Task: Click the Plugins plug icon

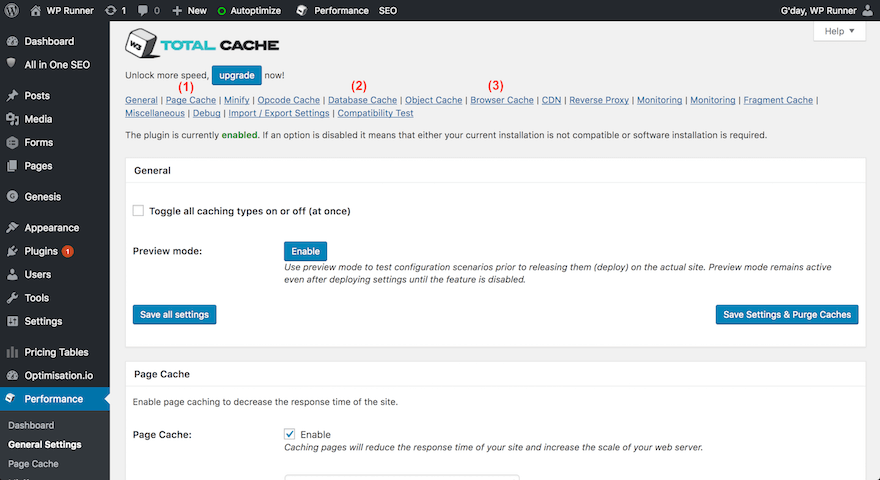Action: (x=12, y=251)
